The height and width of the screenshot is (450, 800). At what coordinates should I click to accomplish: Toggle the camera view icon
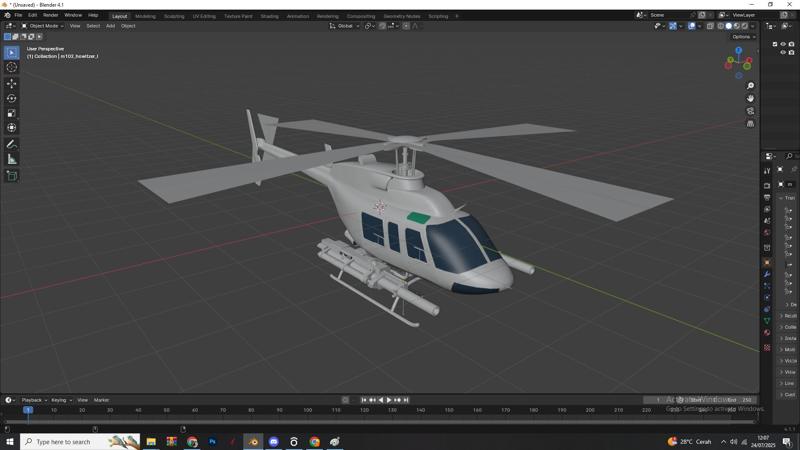point(750,111)
